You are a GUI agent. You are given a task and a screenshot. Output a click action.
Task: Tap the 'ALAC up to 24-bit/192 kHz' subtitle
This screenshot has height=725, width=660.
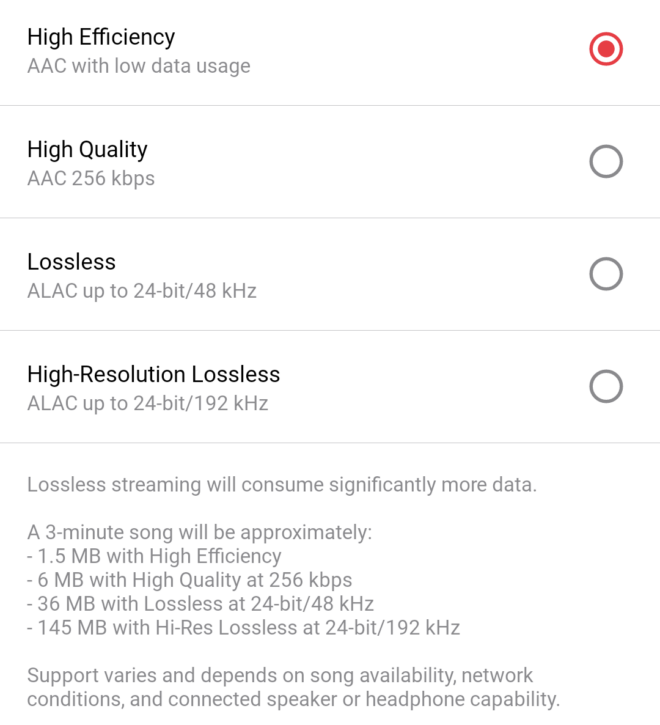pyautogui.click(x=147, y=404)
